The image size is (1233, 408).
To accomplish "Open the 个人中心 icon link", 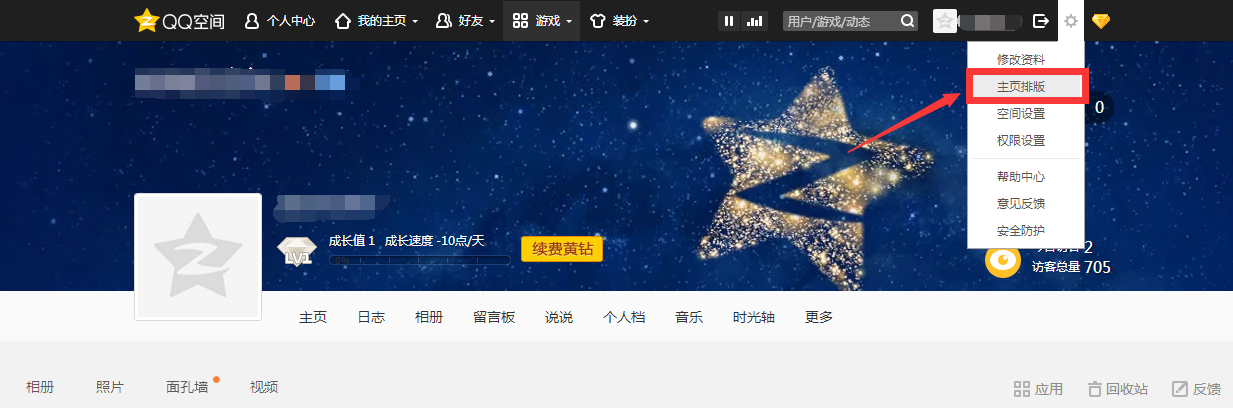I will pos(278,20).
